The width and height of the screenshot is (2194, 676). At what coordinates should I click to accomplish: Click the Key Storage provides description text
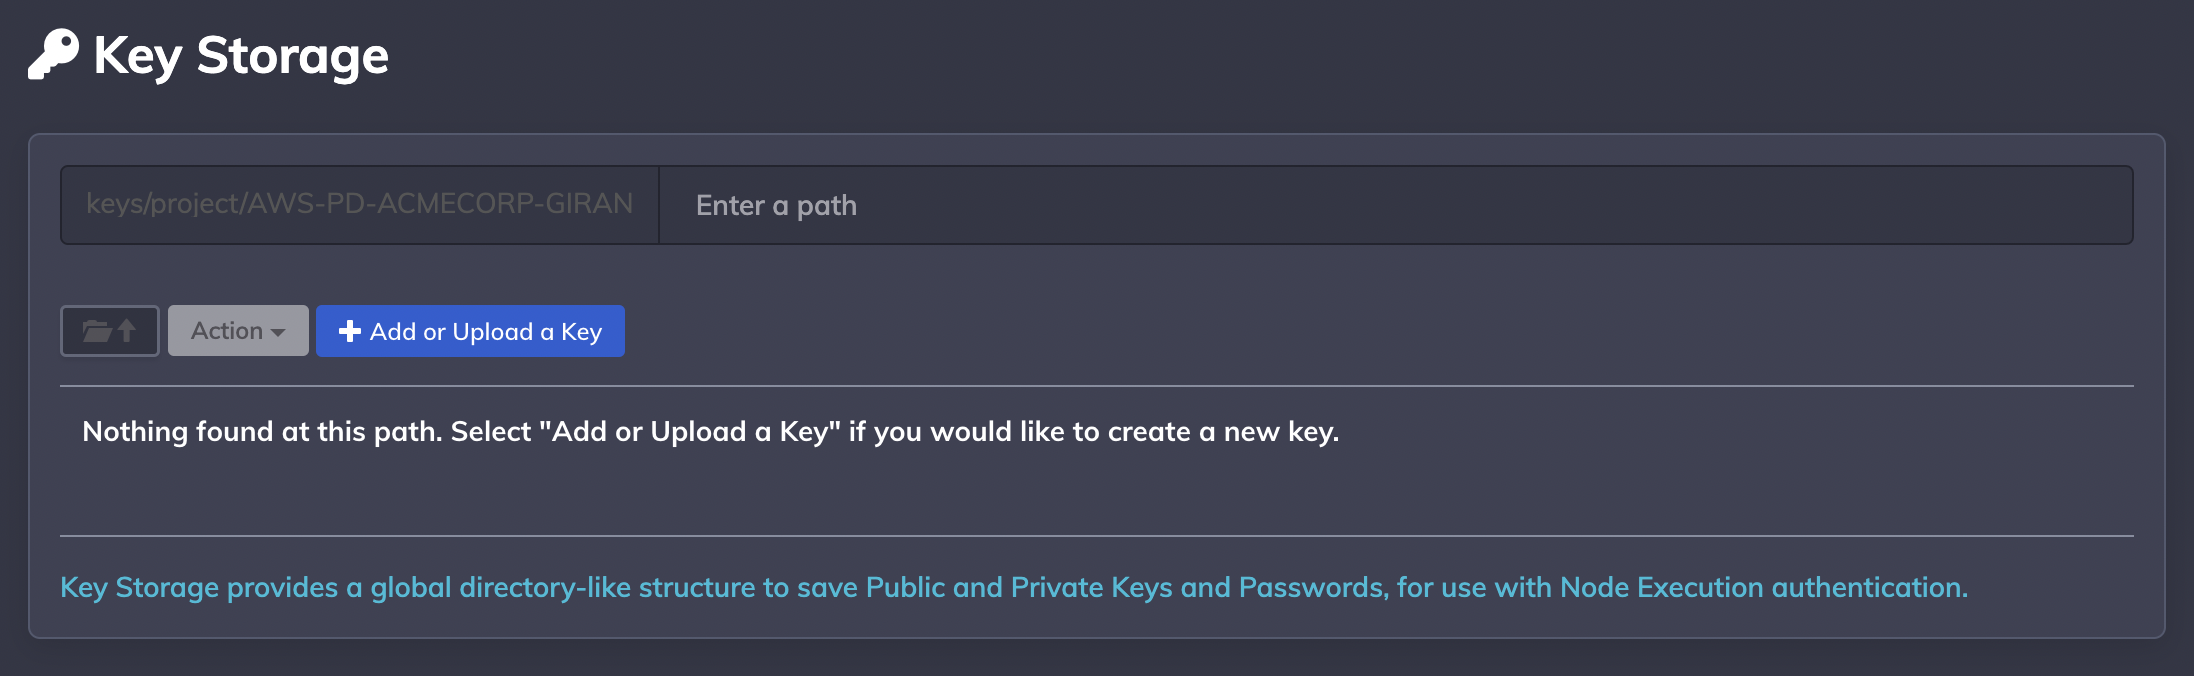[x=1014, y=587]
